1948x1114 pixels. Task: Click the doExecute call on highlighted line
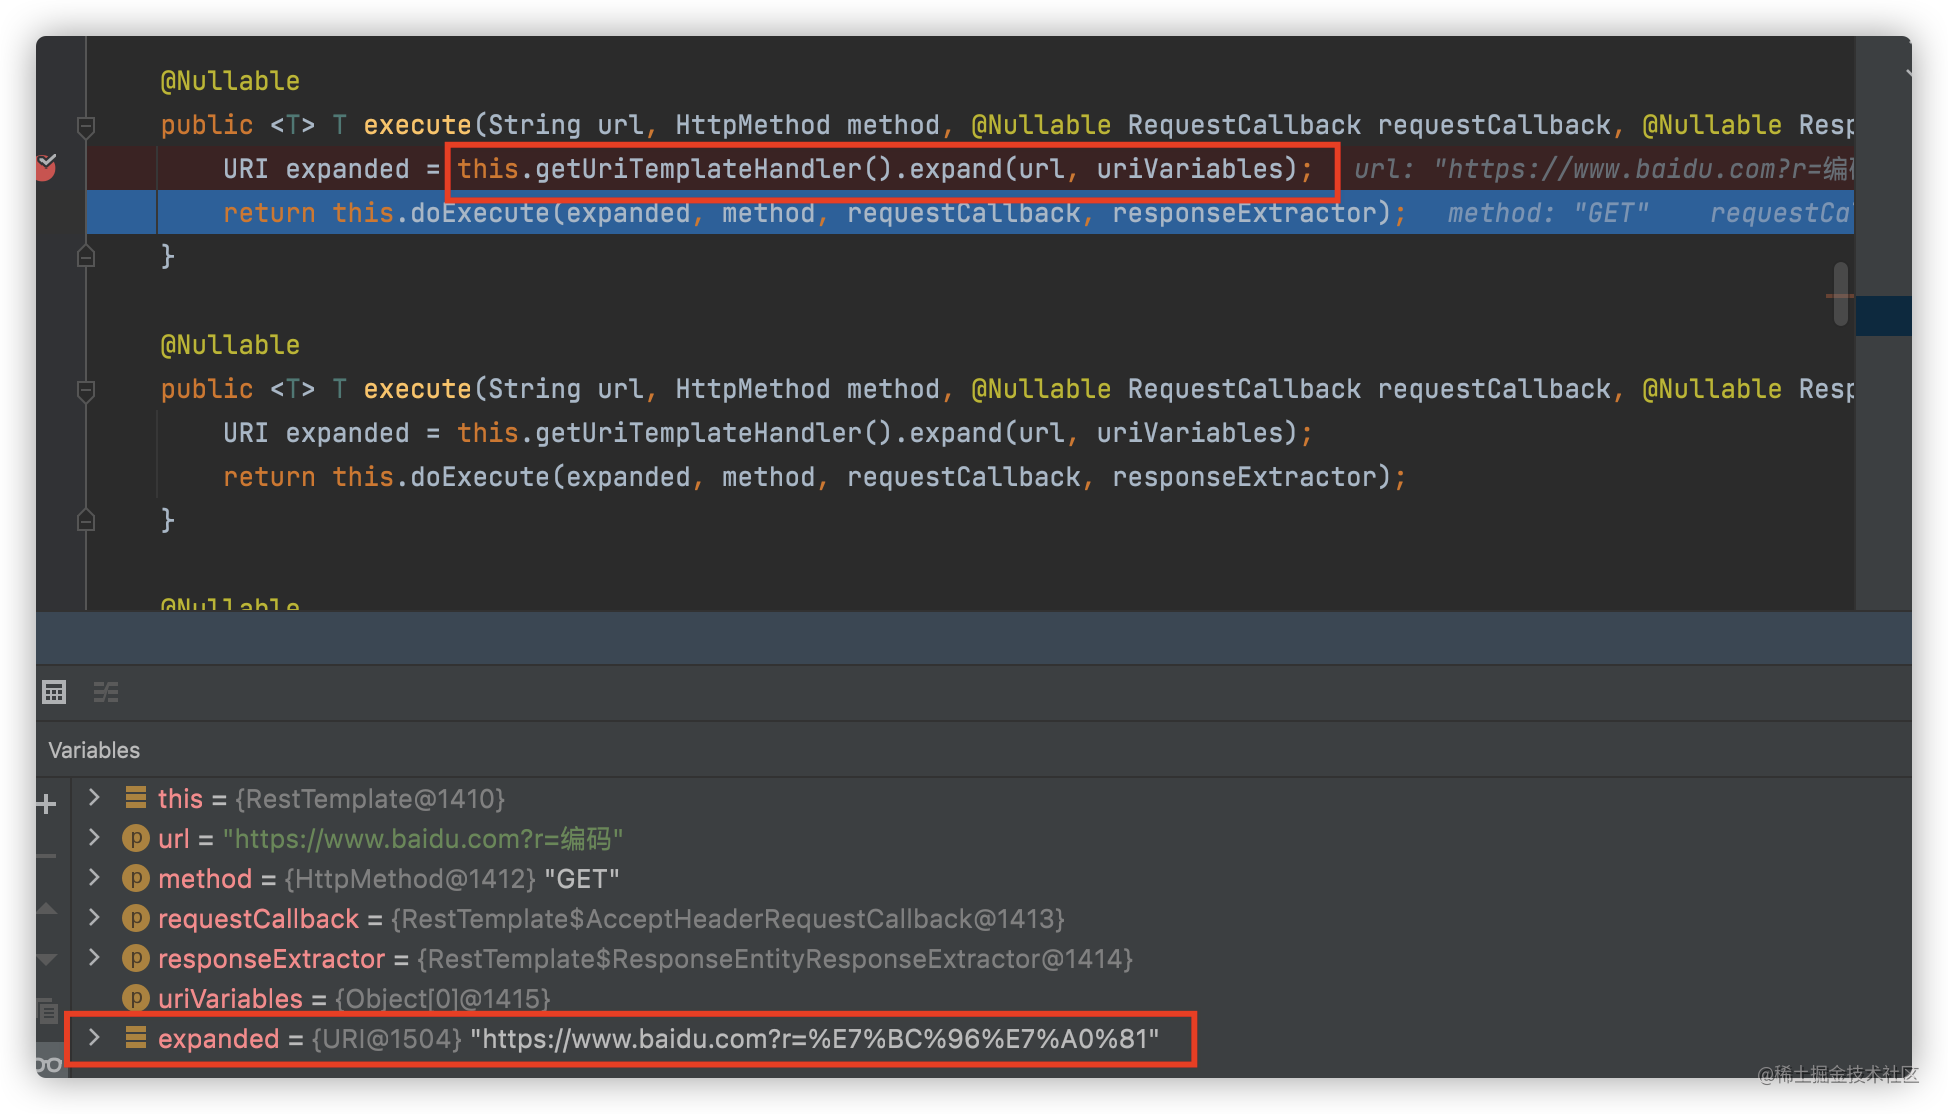480,213
